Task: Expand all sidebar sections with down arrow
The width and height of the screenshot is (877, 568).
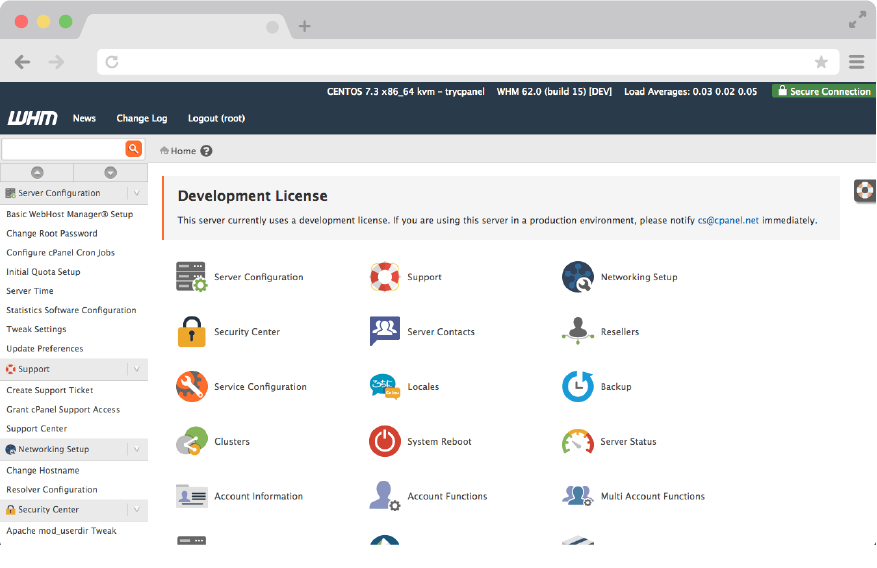Action: point(111,172)
